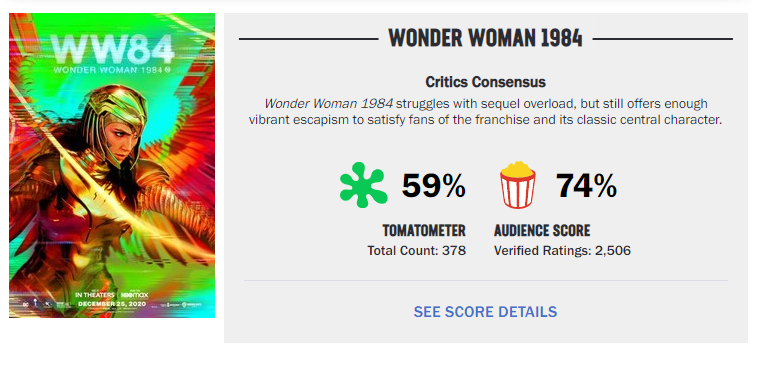Click the 59% Tomatometer score
The image size is (761, 375).
click(433, 186)
